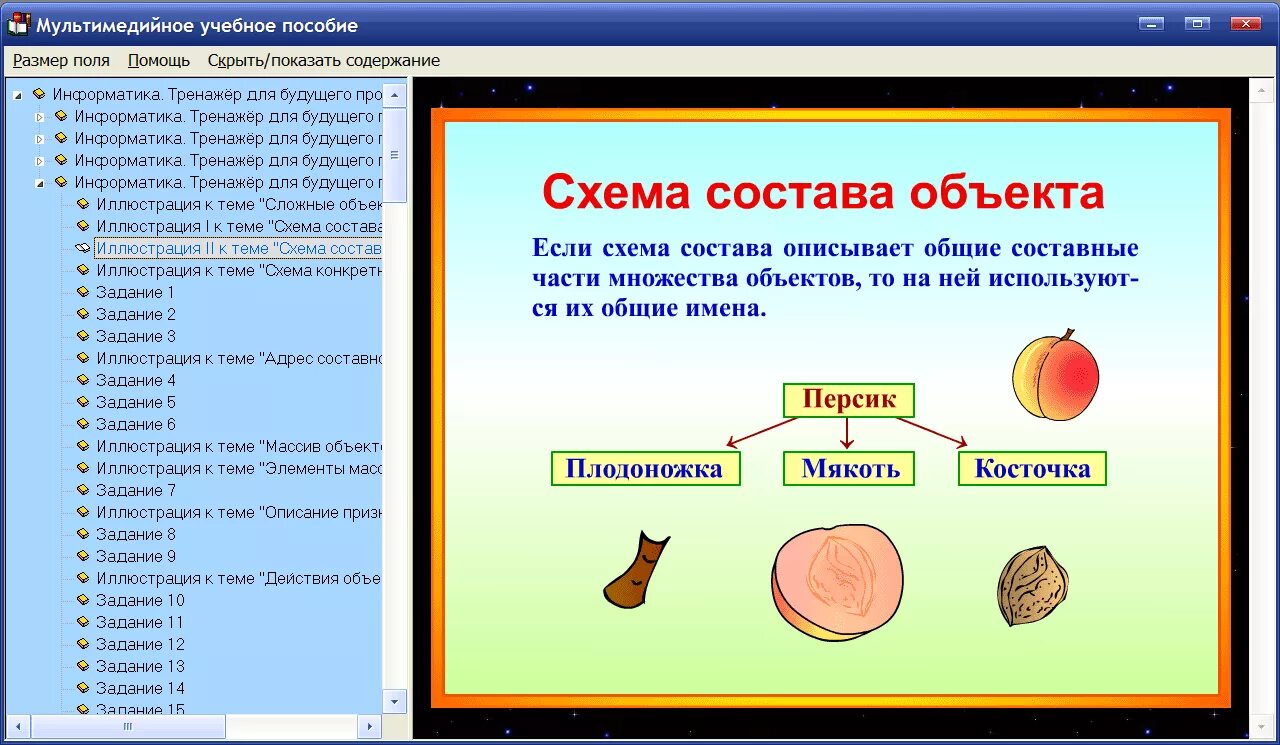
Task: Select Иллюстрация II к теме "Схема состава"
Action: (x=239, y=248)
